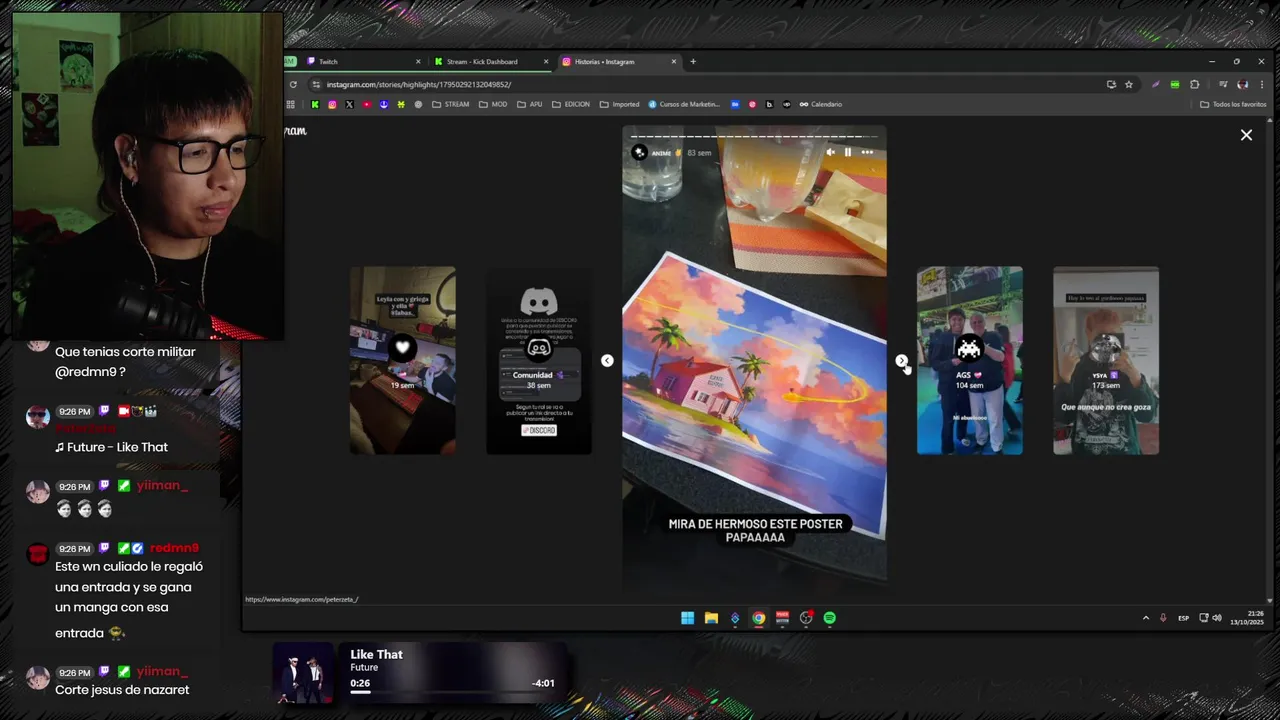
Task: Click the redmn9 username in chat
Action: [175, 548]
